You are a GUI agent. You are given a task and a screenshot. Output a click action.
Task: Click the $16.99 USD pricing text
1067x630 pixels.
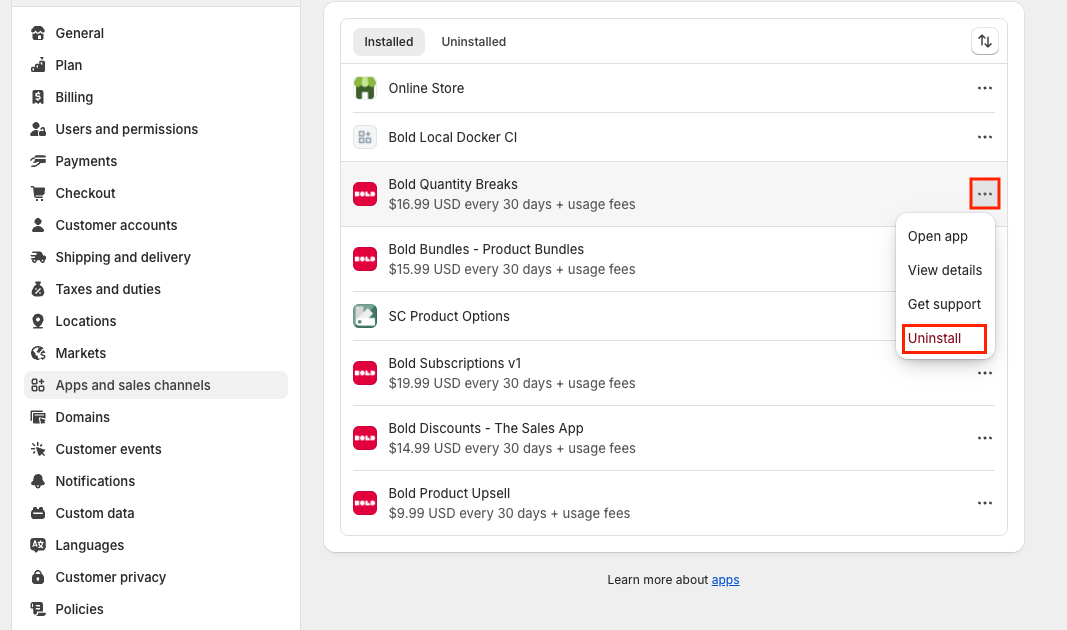(512, 204)
